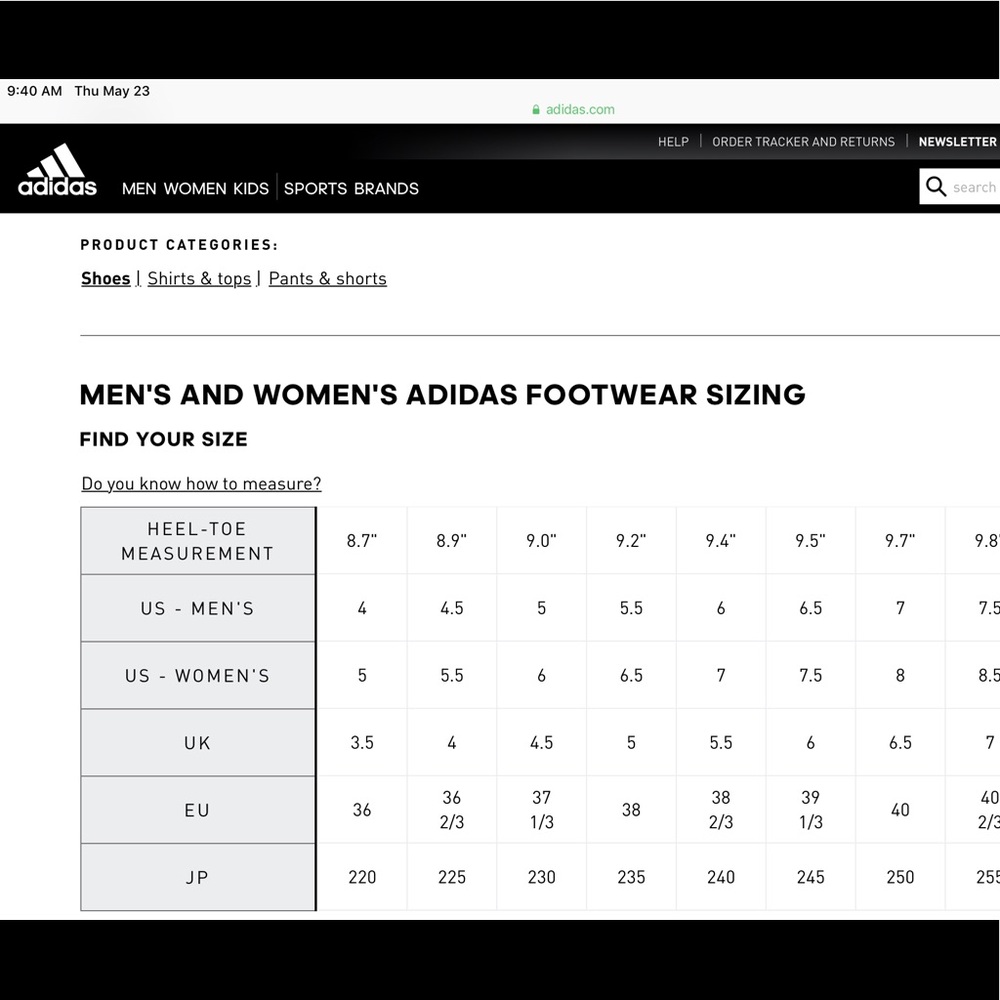Image resolution: width=1000 pixels, height=1000 pixels.
Task: Select the 9.0" heel-toe measurement cell
Action: pos(541,541)
